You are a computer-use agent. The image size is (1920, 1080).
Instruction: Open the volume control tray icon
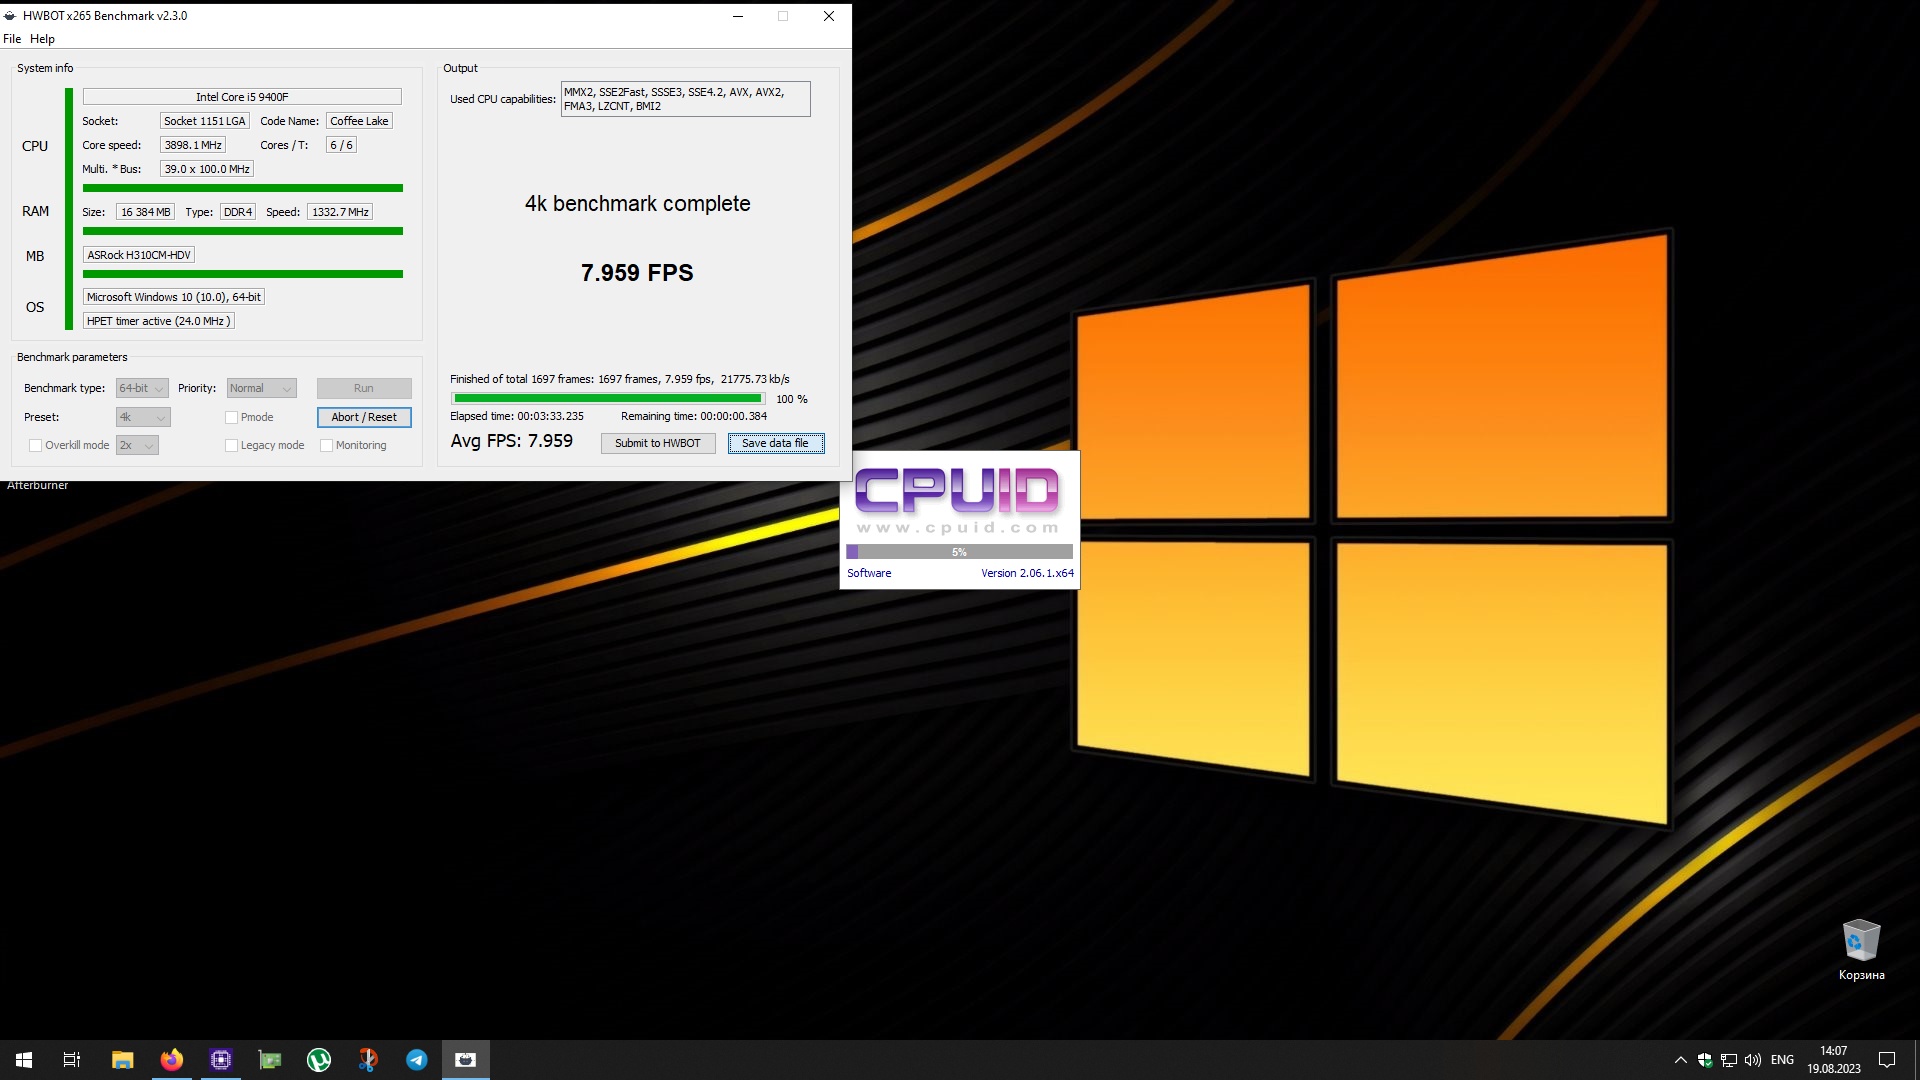pyautogui.click(x=1753, y=1060)
